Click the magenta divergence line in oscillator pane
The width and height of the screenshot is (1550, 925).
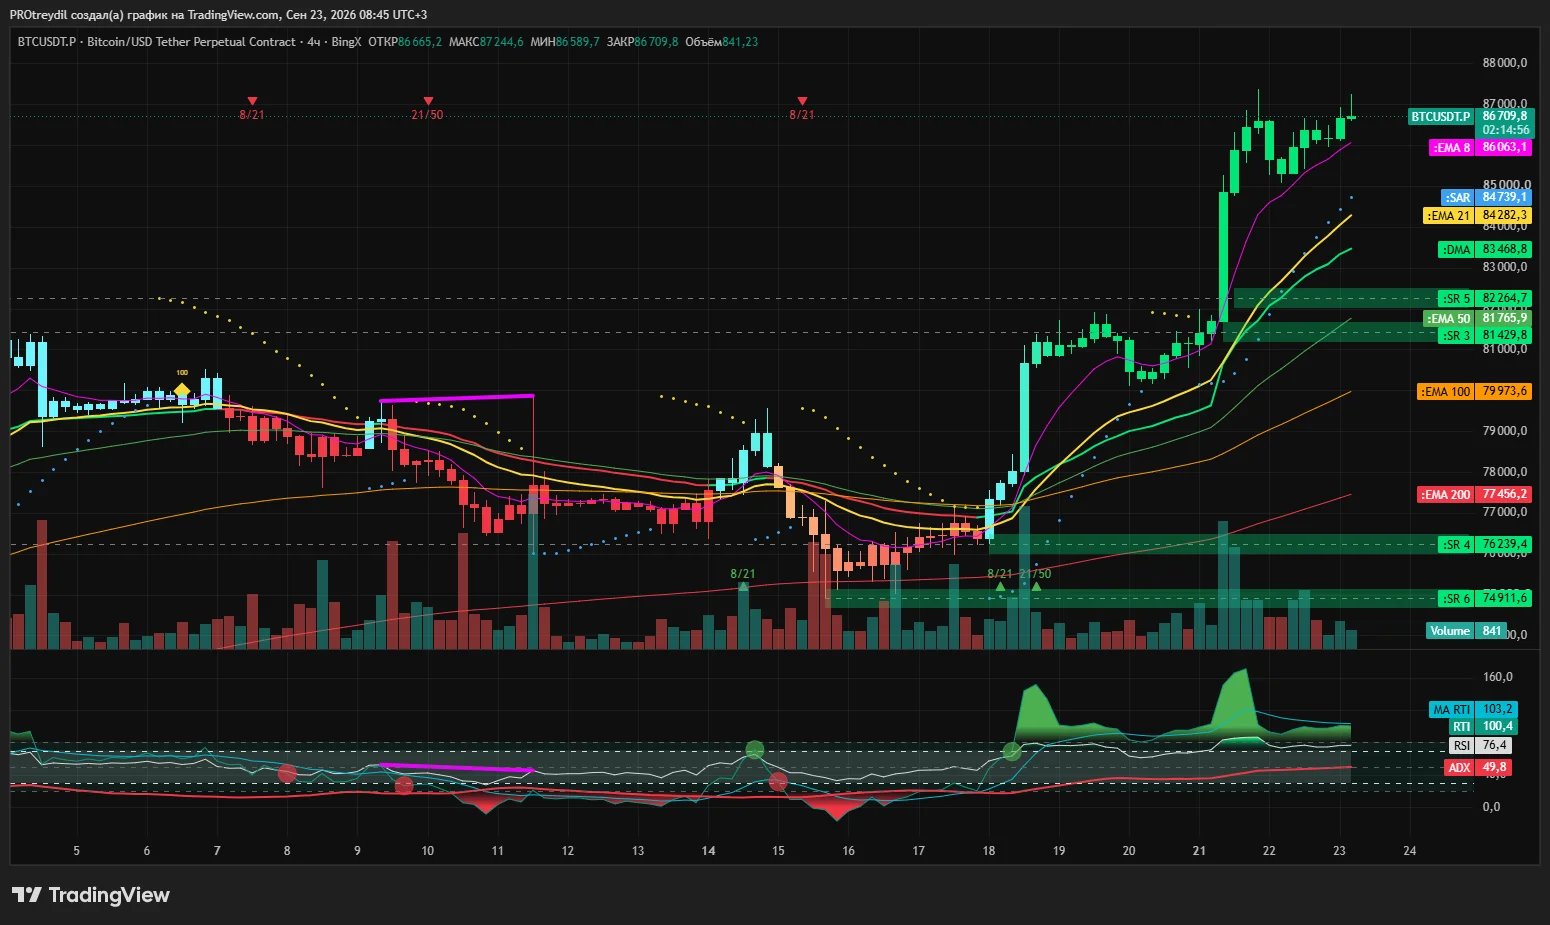tap(456, 768)
